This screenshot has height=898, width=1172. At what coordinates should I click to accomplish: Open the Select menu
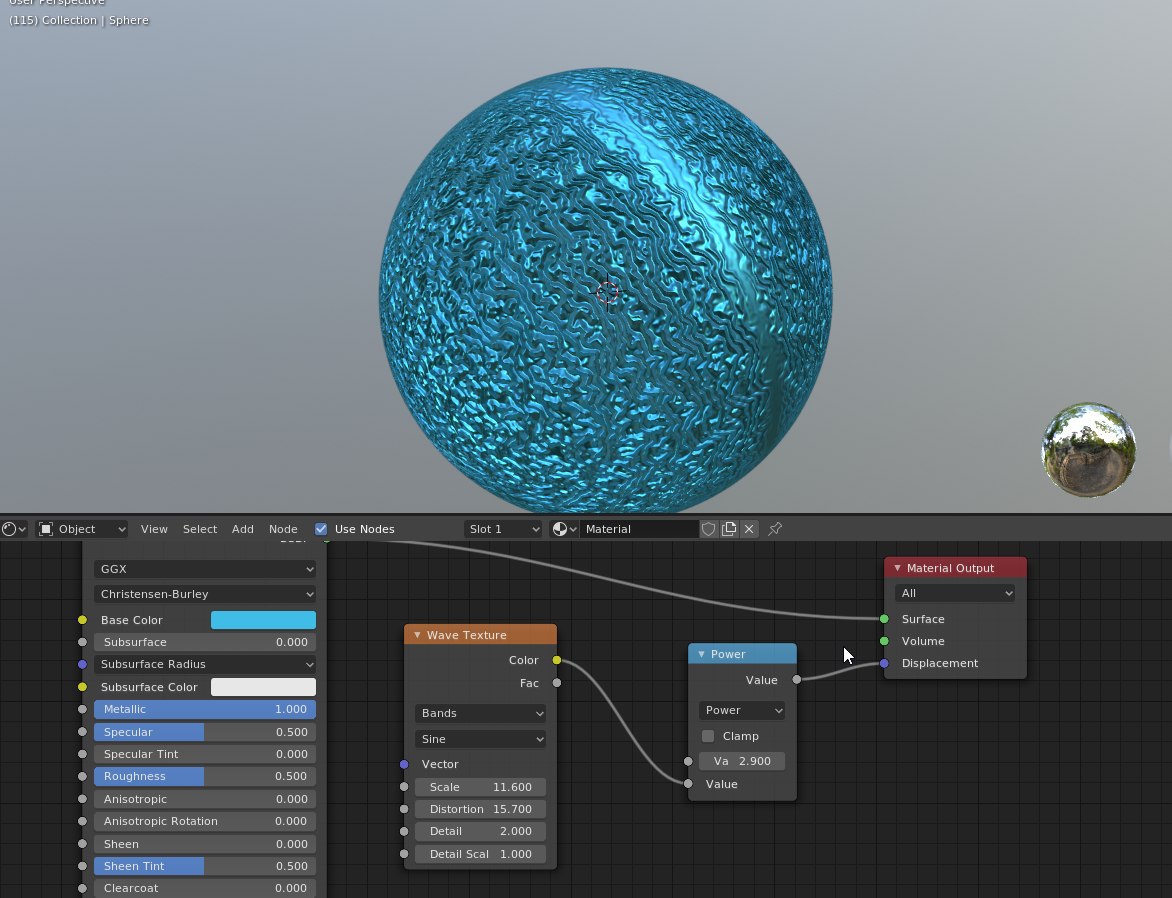200,529
